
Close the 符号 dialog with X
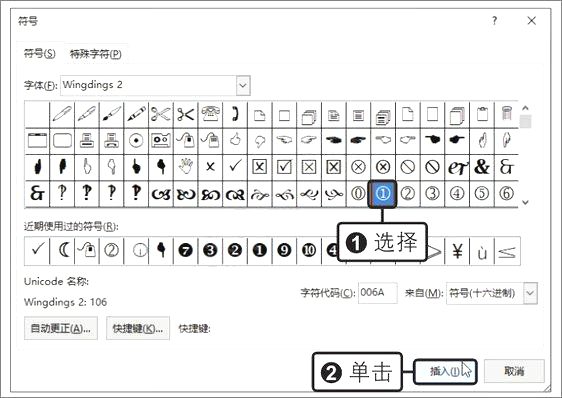point(532,21)
